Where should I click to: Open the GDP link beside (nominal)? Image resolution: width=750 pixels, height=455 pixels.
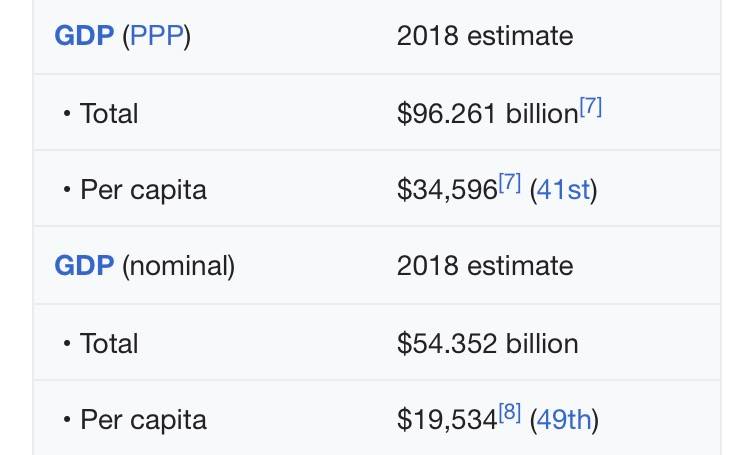[x=83, y=266]
